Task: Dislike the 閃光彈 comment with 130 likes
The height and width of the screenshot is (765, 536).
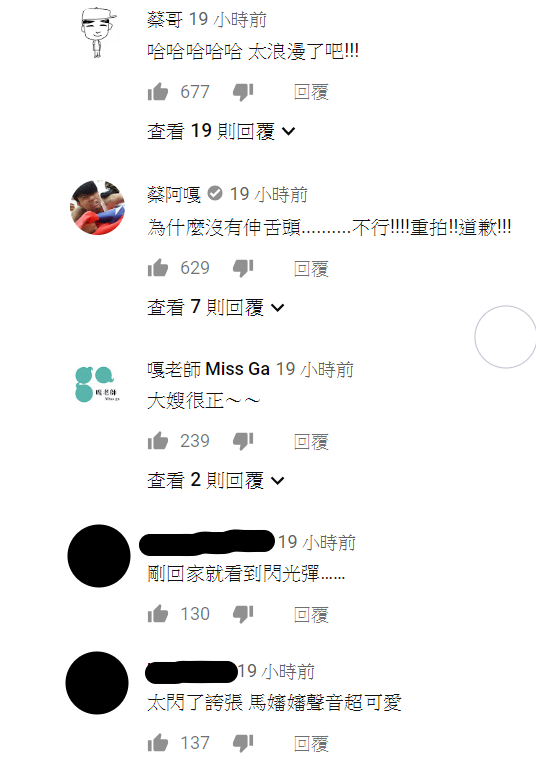Action: [243, 614]
